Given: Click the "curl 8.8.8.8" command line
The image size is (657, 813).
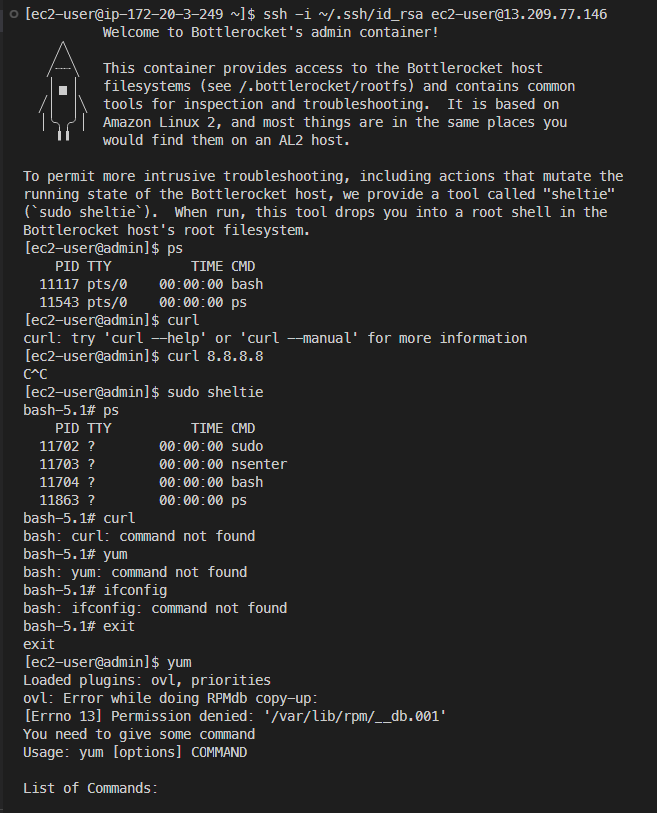Looking at the screenshot, I should pyautogui.click(x=215, y=356).
